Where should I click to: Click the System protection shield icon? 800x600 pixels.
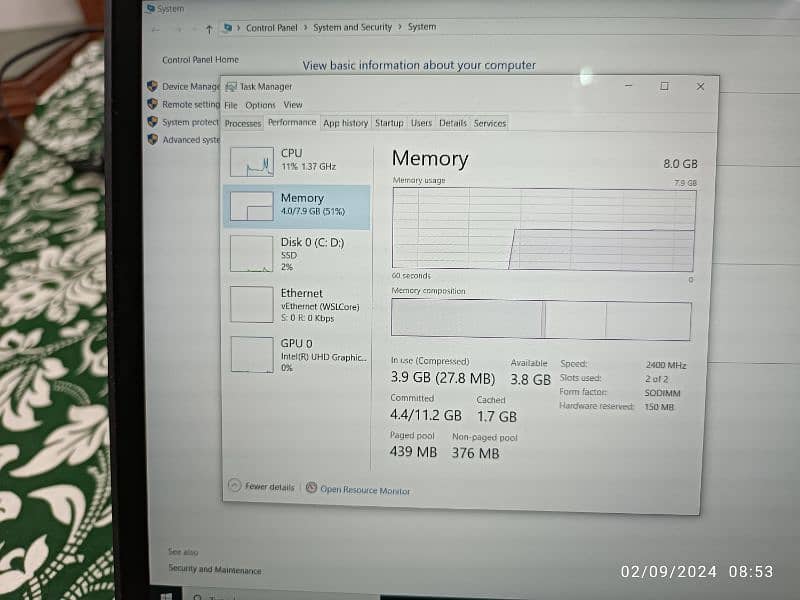pyautogui.click(x=152, y=122)
